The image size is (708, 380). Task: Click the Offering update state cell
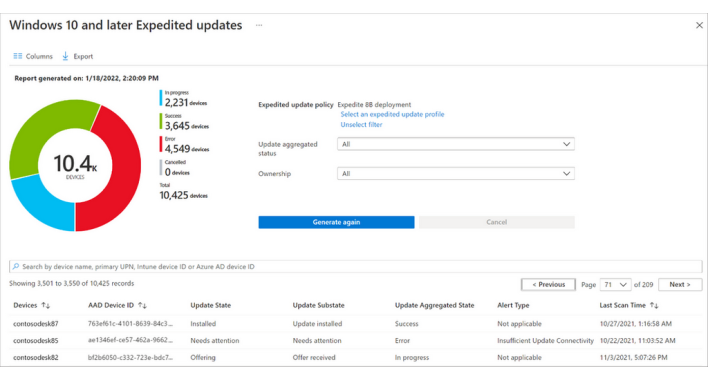point(203,357)
